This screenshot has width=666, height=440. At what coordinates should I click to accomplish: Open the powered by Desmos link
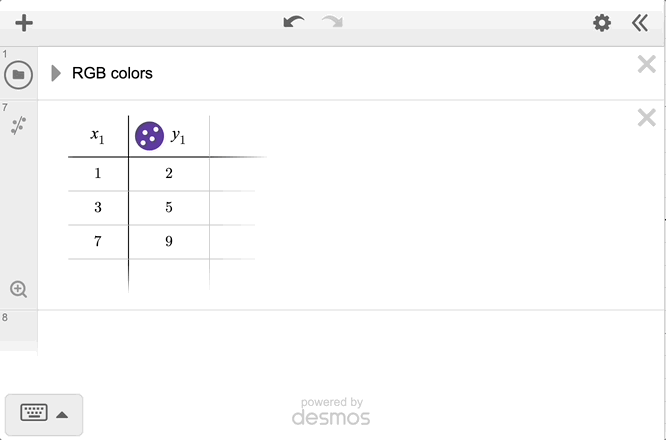coord(331,411)
